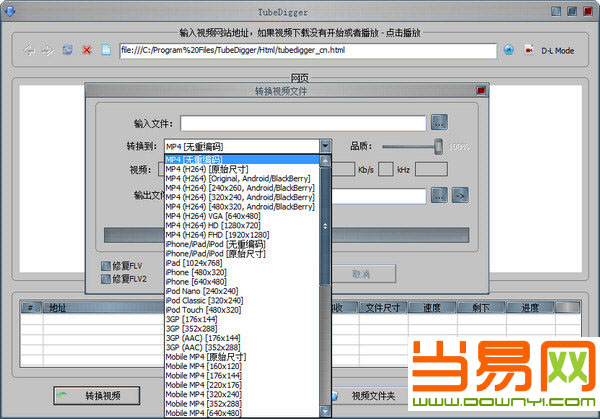Choose iPhone [640x480] format
The image size is (600, 419).
[242, 282]
